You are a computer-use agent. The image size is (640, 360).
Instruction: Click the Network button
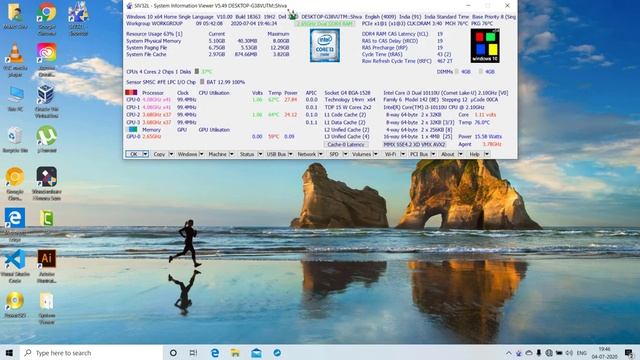coord(307,154)
